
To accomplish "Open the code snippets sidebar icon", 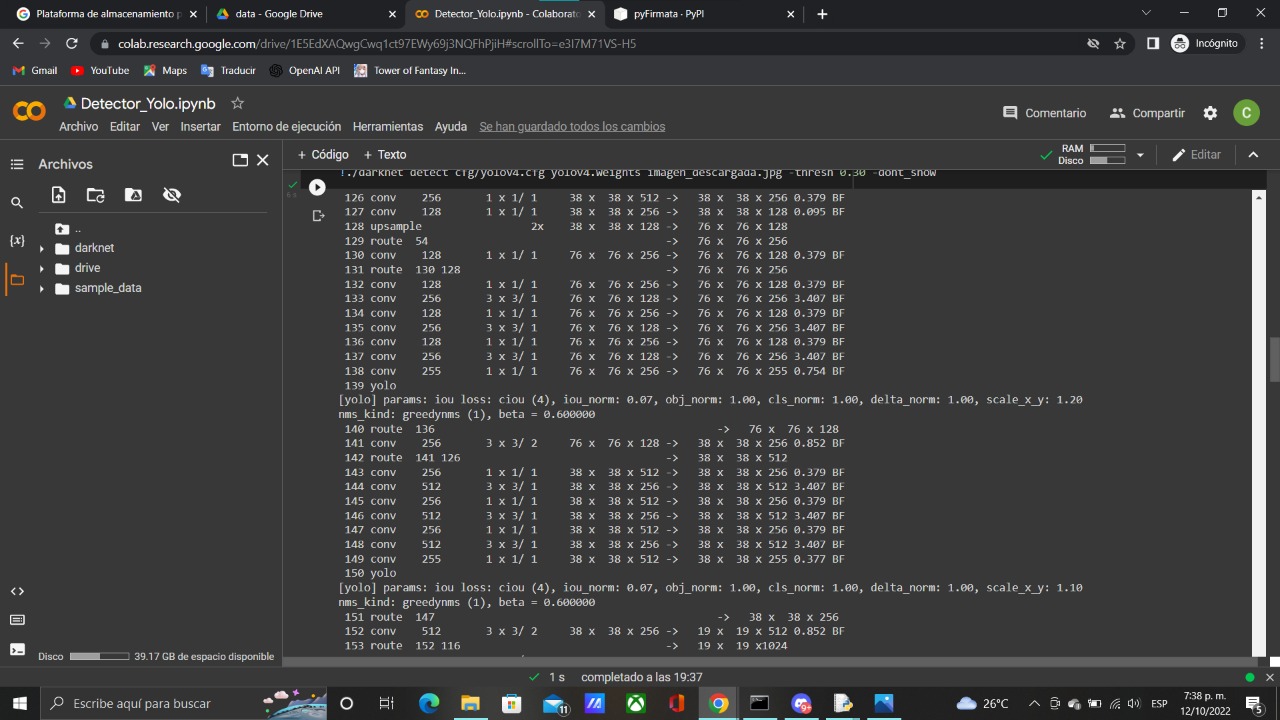I will [x=16, y=591].
